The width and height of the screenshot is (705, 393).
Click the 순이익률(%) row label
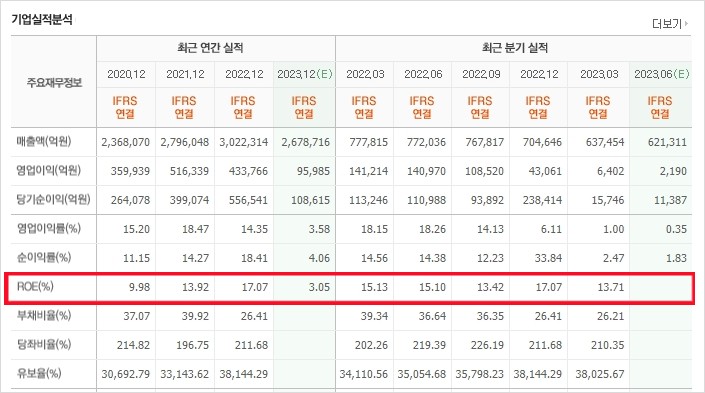(x=44, y=257)
